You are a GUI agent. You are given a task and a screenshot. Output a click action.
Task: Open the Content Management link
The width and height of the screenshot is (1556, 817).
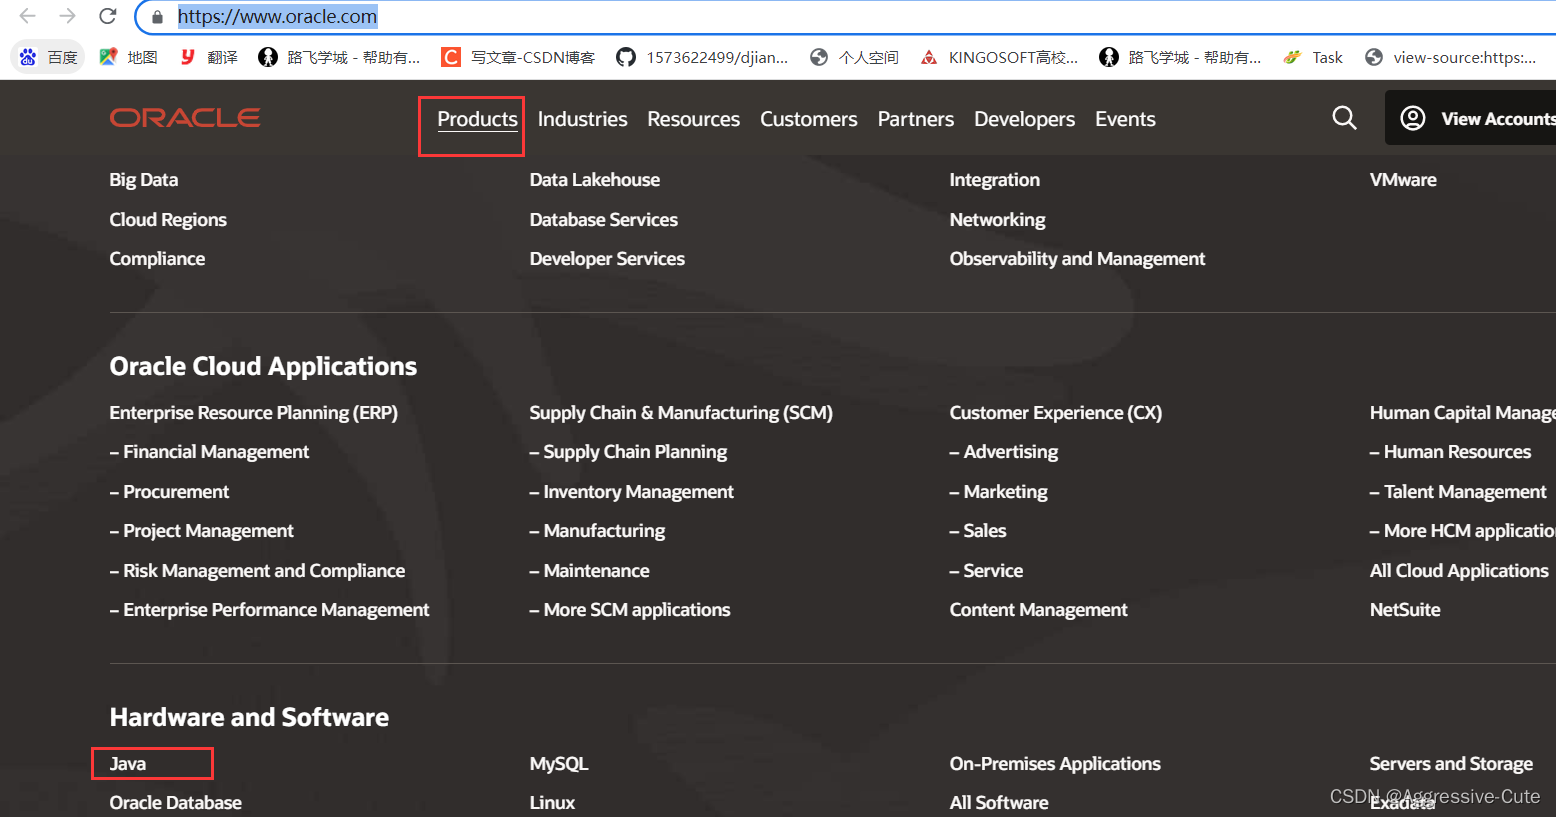coord(1038,610)
